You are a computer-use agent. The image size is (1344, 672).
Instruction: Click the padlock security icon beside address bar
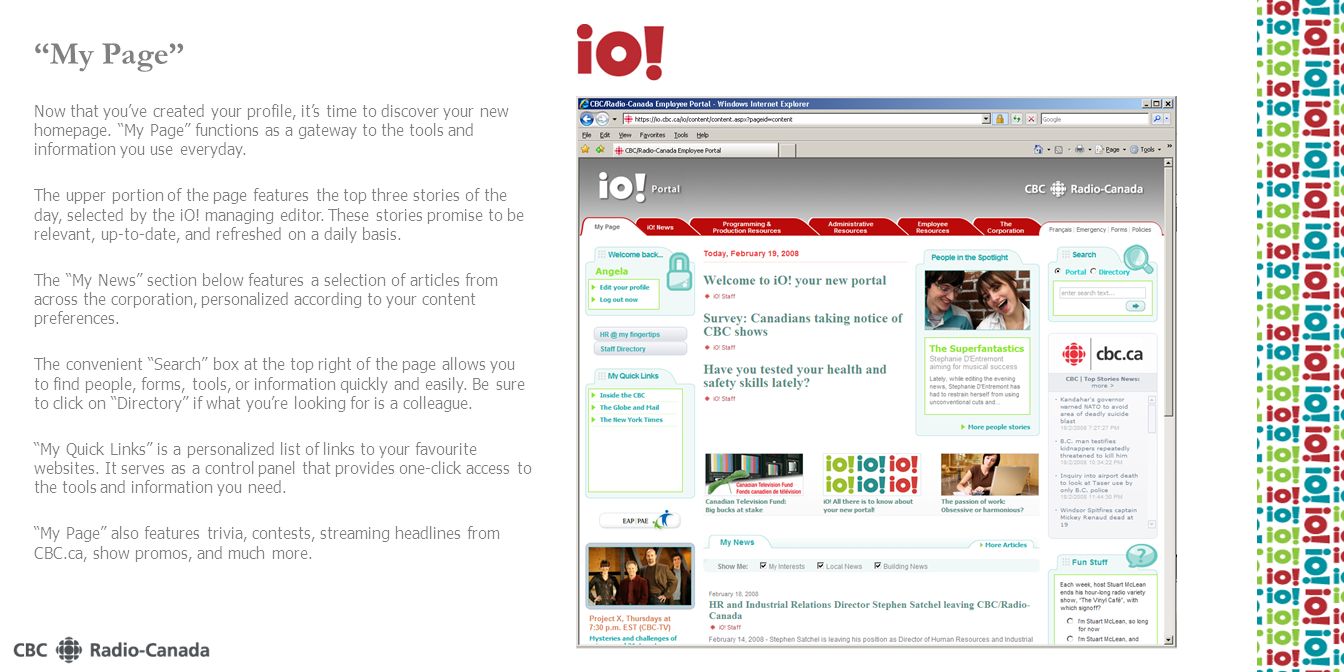1000,119
